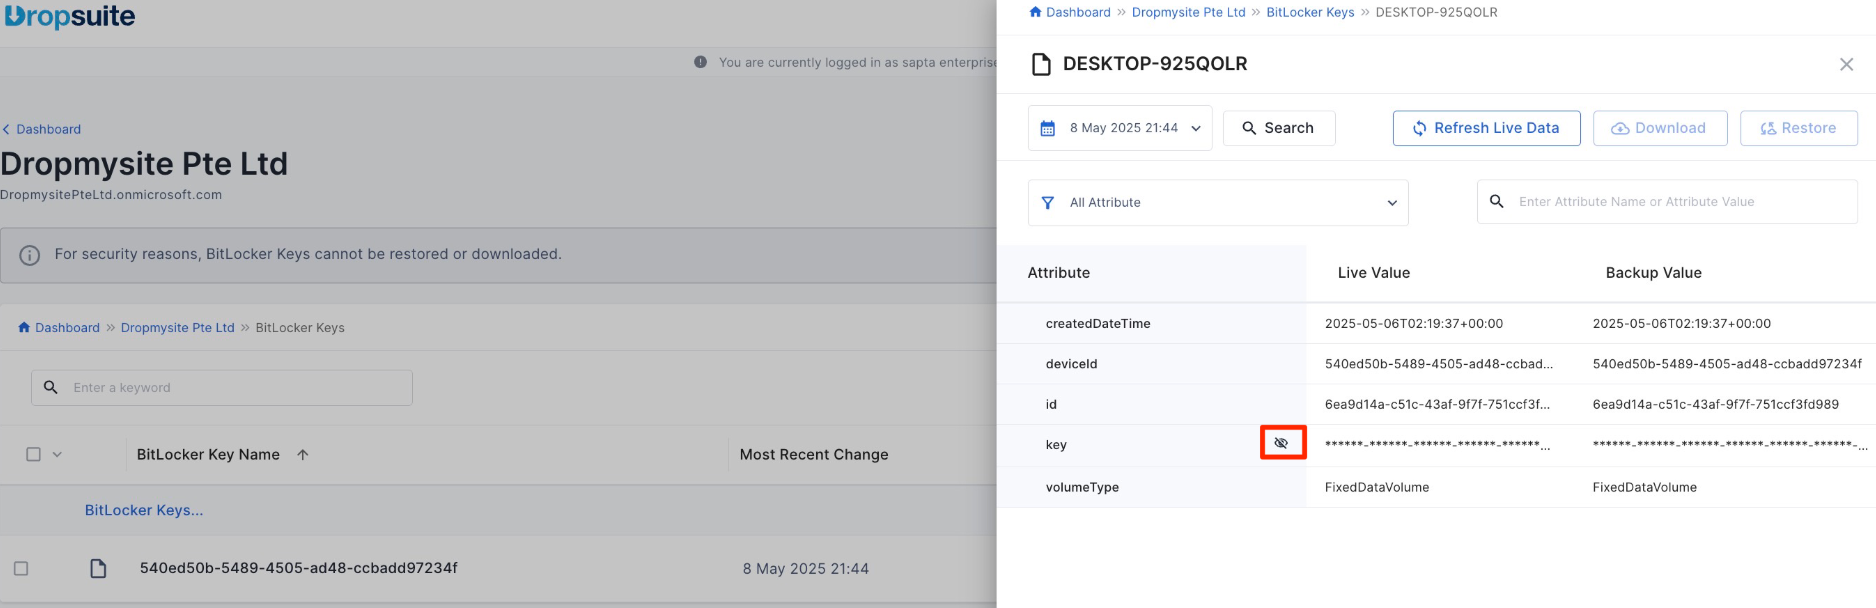This screenshot has width=1876, height=608.
Task: Click the info icon in BitLocker security notice
Action: (x=30, y=255)
